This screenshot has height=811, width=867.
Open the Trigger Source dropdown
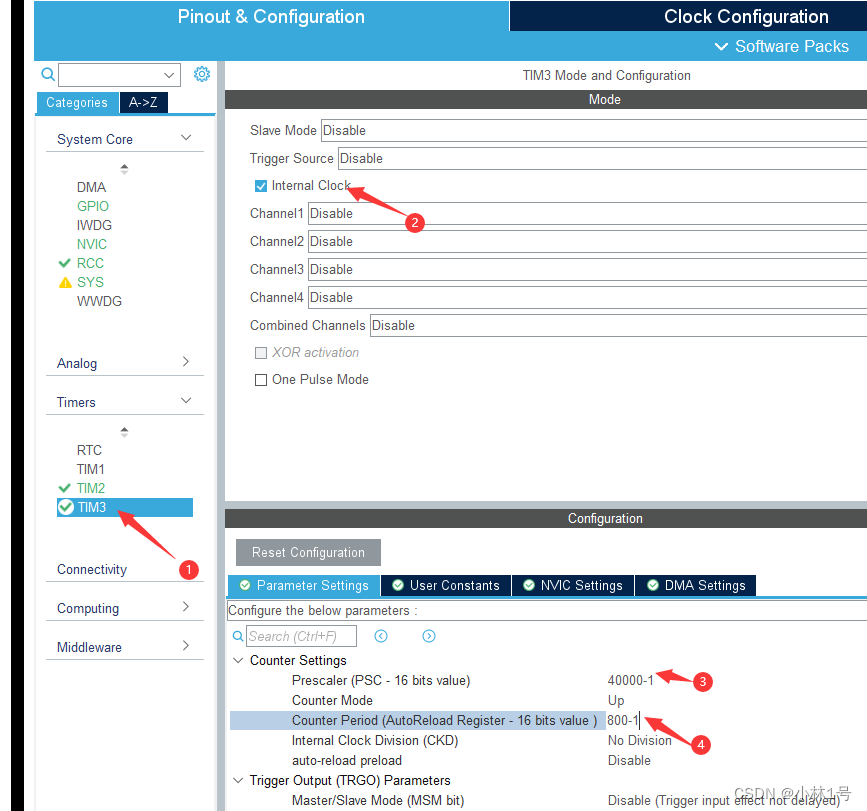[x=603, y=158]
